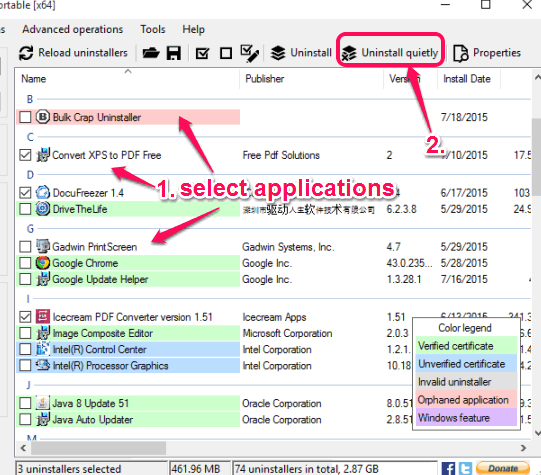Screen dimensions: 541x475
Task: Click the Intel(R) Control Center icon
Action: tap(43, 349)
